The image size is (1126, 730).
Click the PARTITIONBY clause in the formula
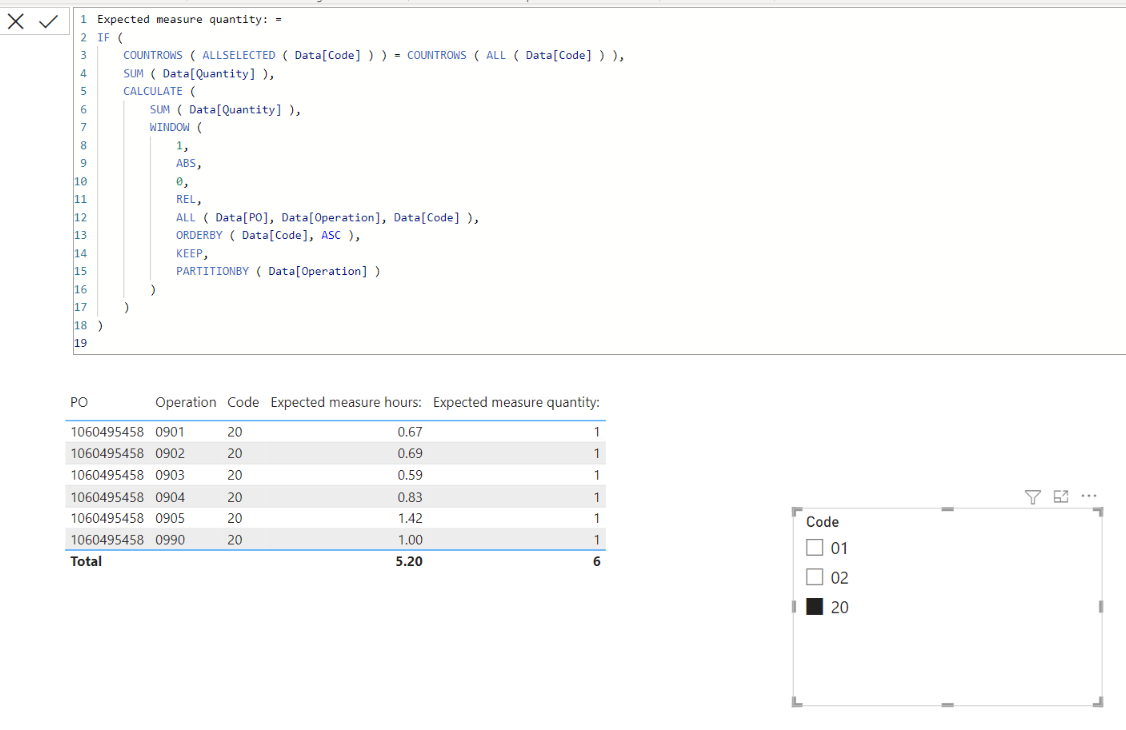[x=278, y=271]
